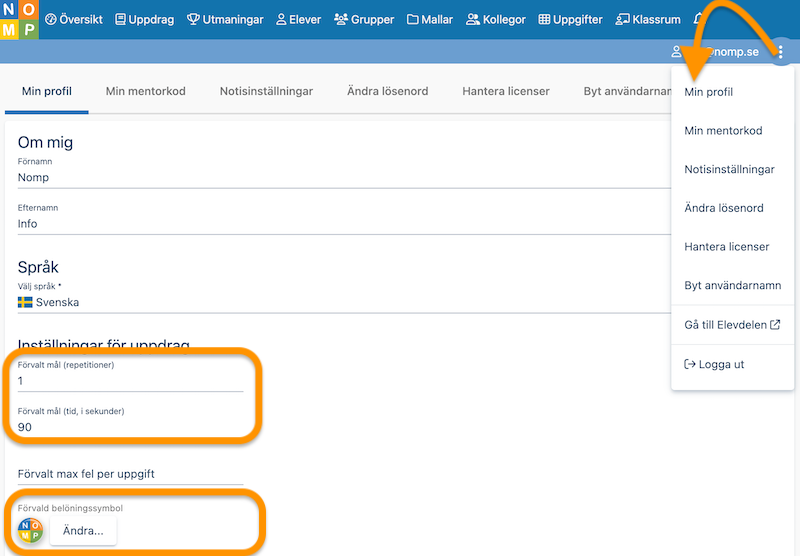Viewport: 800px width, 556px height.
Task: Switch to the Notisinställningar tab
Action: tap(266, 91)
